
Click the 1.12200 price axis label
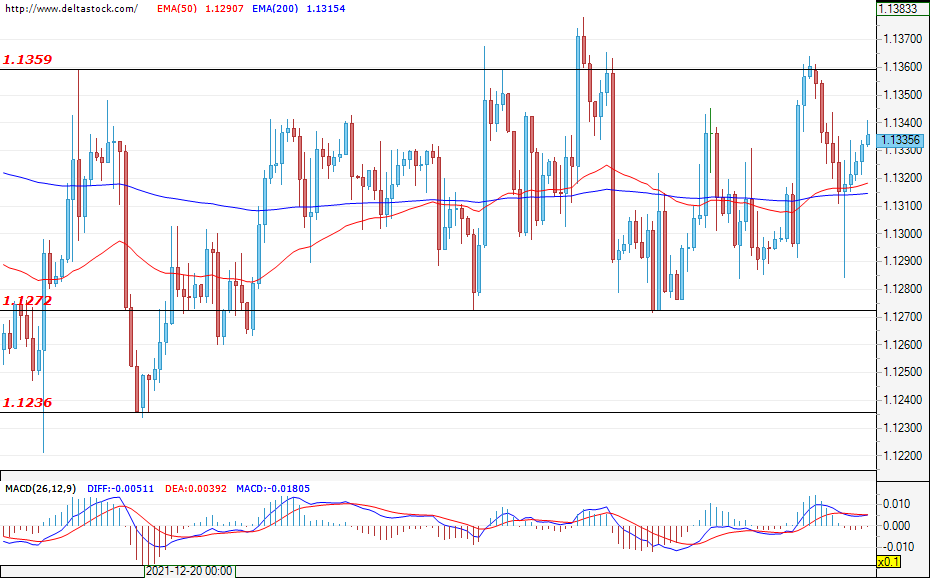(902, 455)
